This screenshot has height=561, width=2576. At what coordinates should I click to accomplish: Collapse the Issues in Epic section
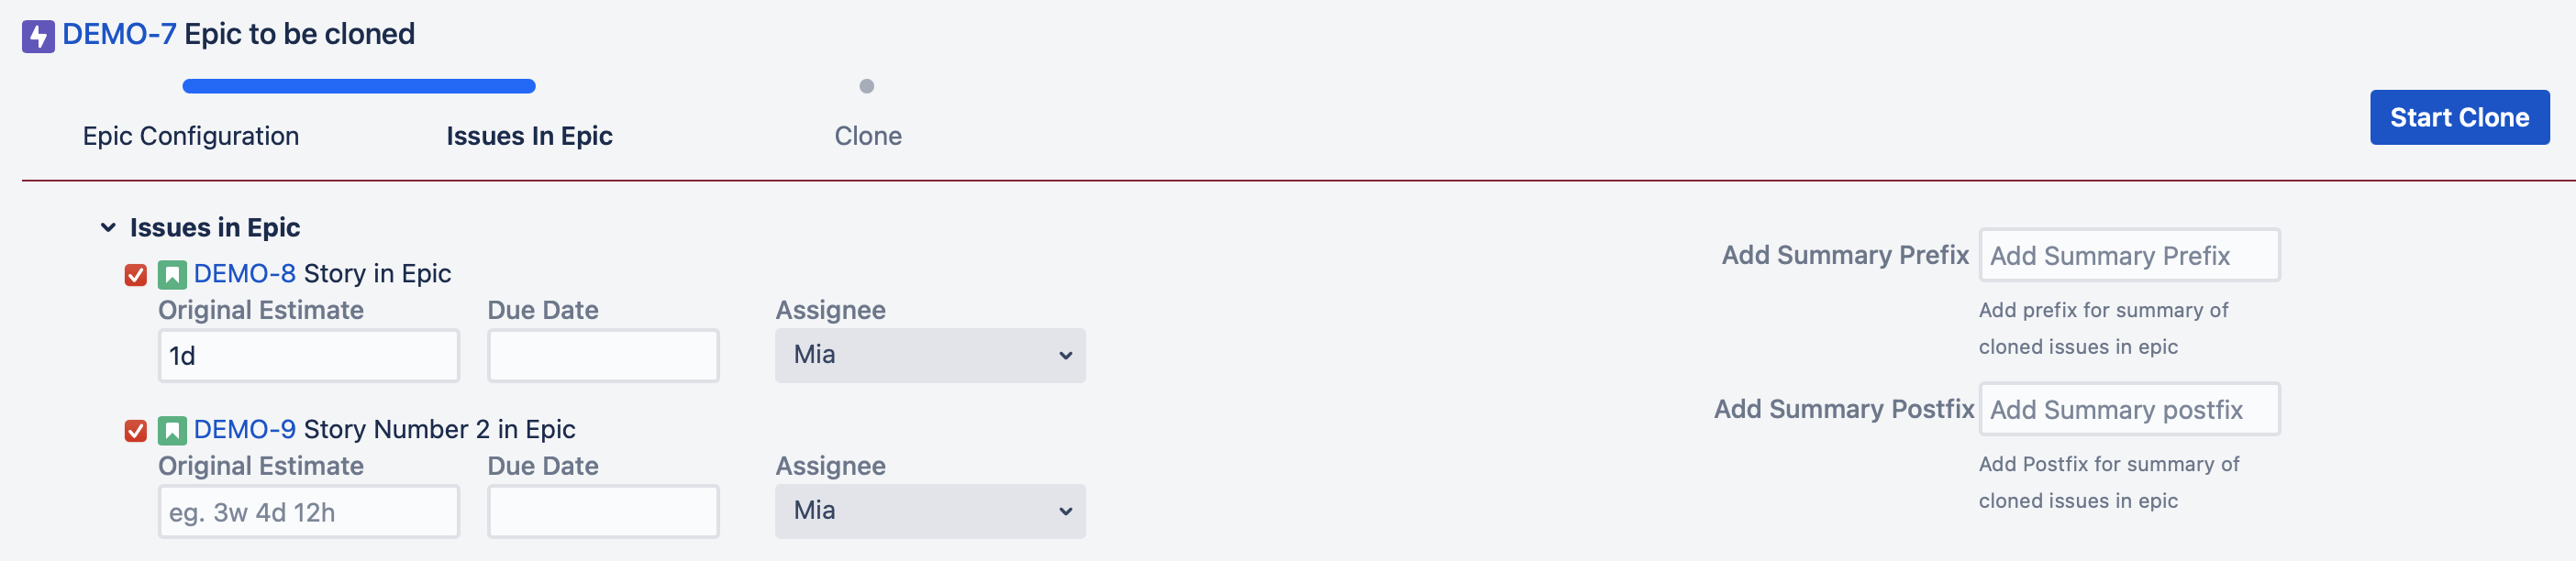(x=108, y=228)
